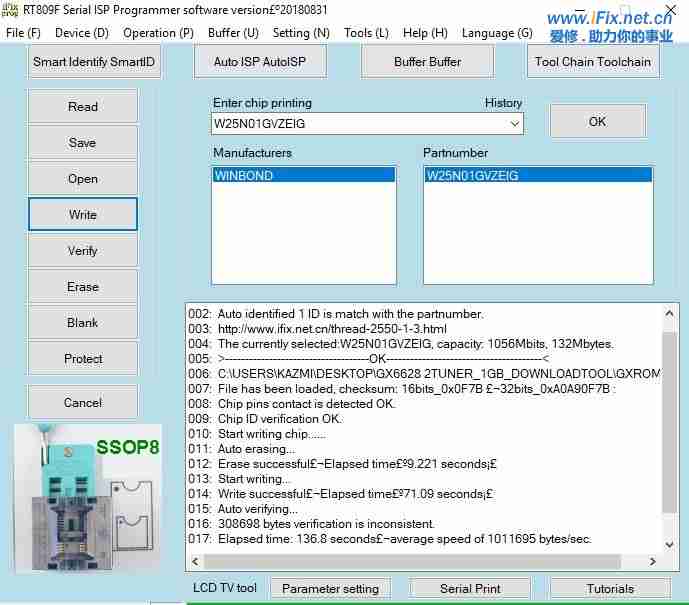This screenshot has width=689, height=605.
Task: Click the chip printing input field
Action: [358, 124]
